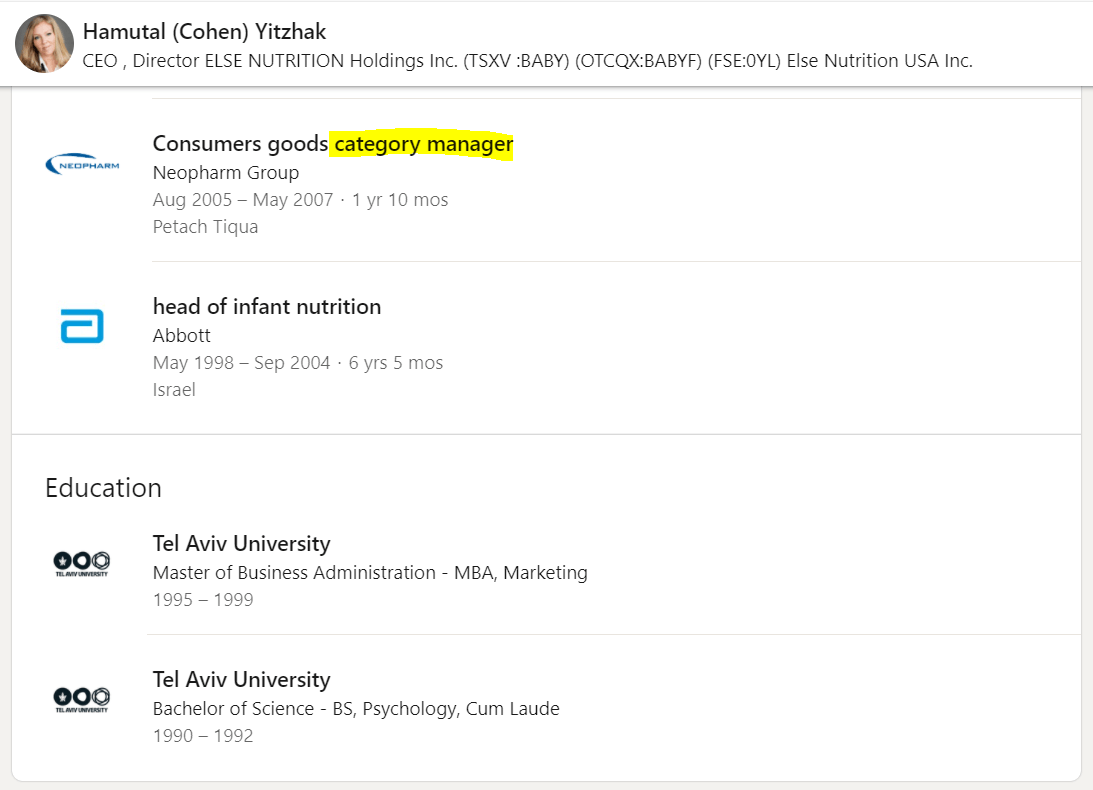
Task: Click the name Hamutal (Cohen) Yitzhak
Action: click(204, 31)
